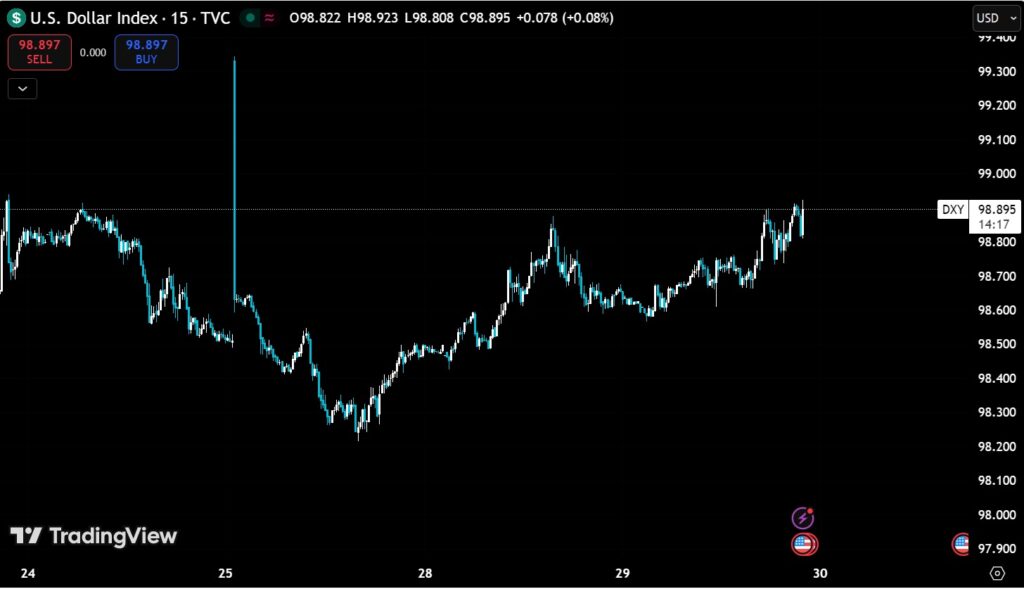The height and width of the screenshot is (589, 1024).
Task: Click the open value O98.822
Action: tap(315, 18)
